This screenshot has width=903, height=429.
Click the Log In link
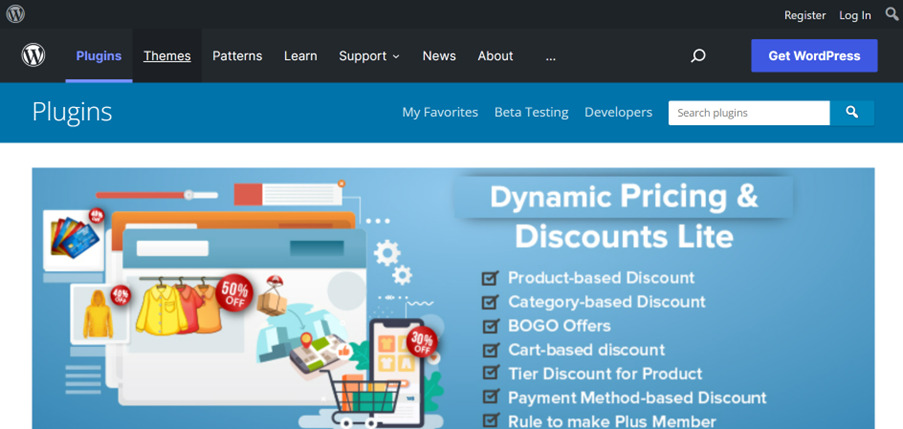click(x=855, y=16)
